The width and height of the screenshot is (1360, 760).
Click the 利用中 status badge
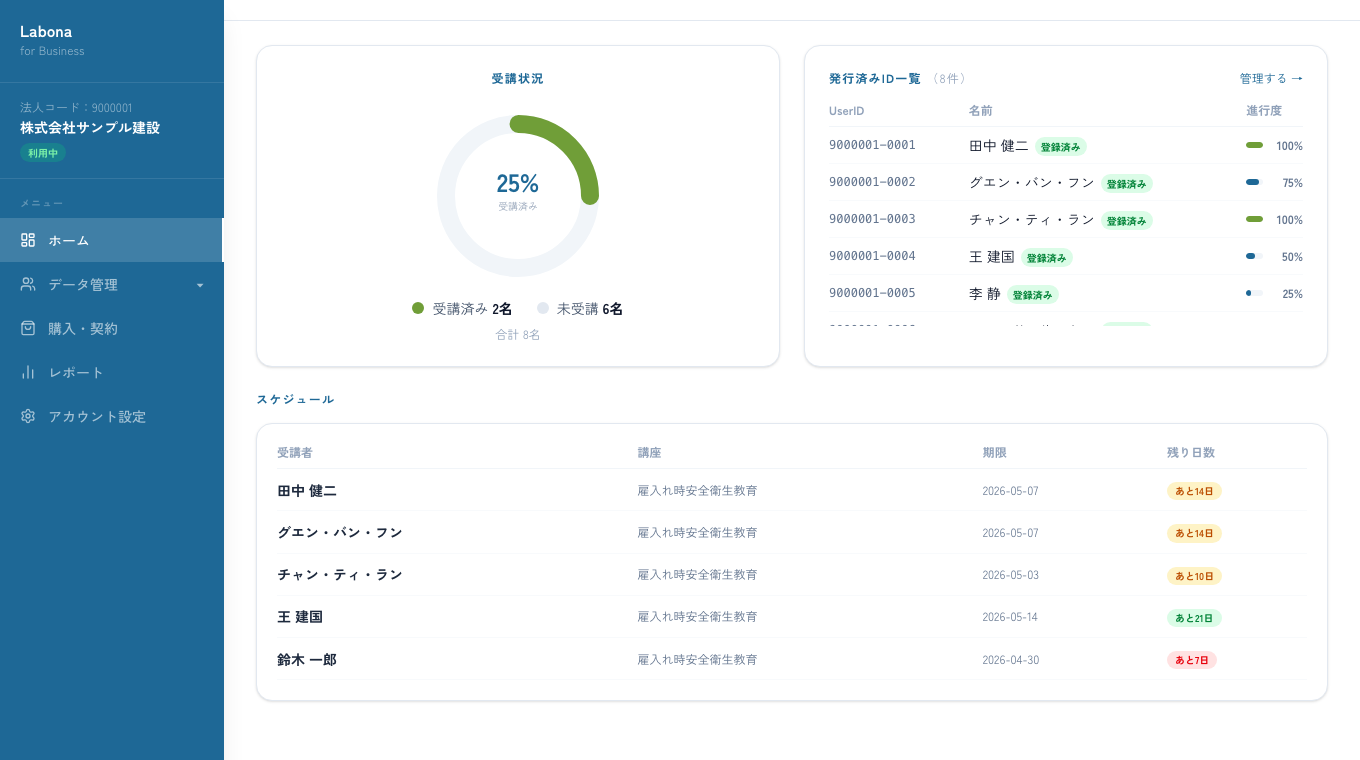(43, 153)
